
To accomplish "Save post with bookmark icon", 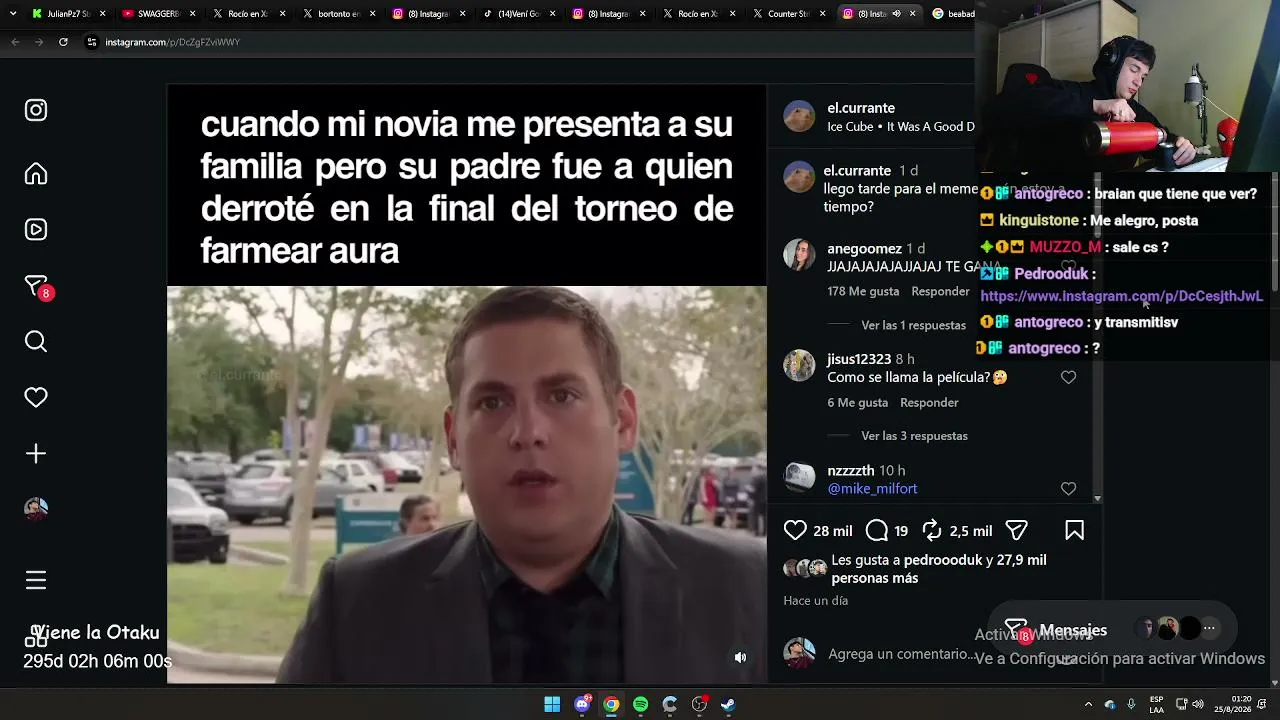I will pos(1075,531).
